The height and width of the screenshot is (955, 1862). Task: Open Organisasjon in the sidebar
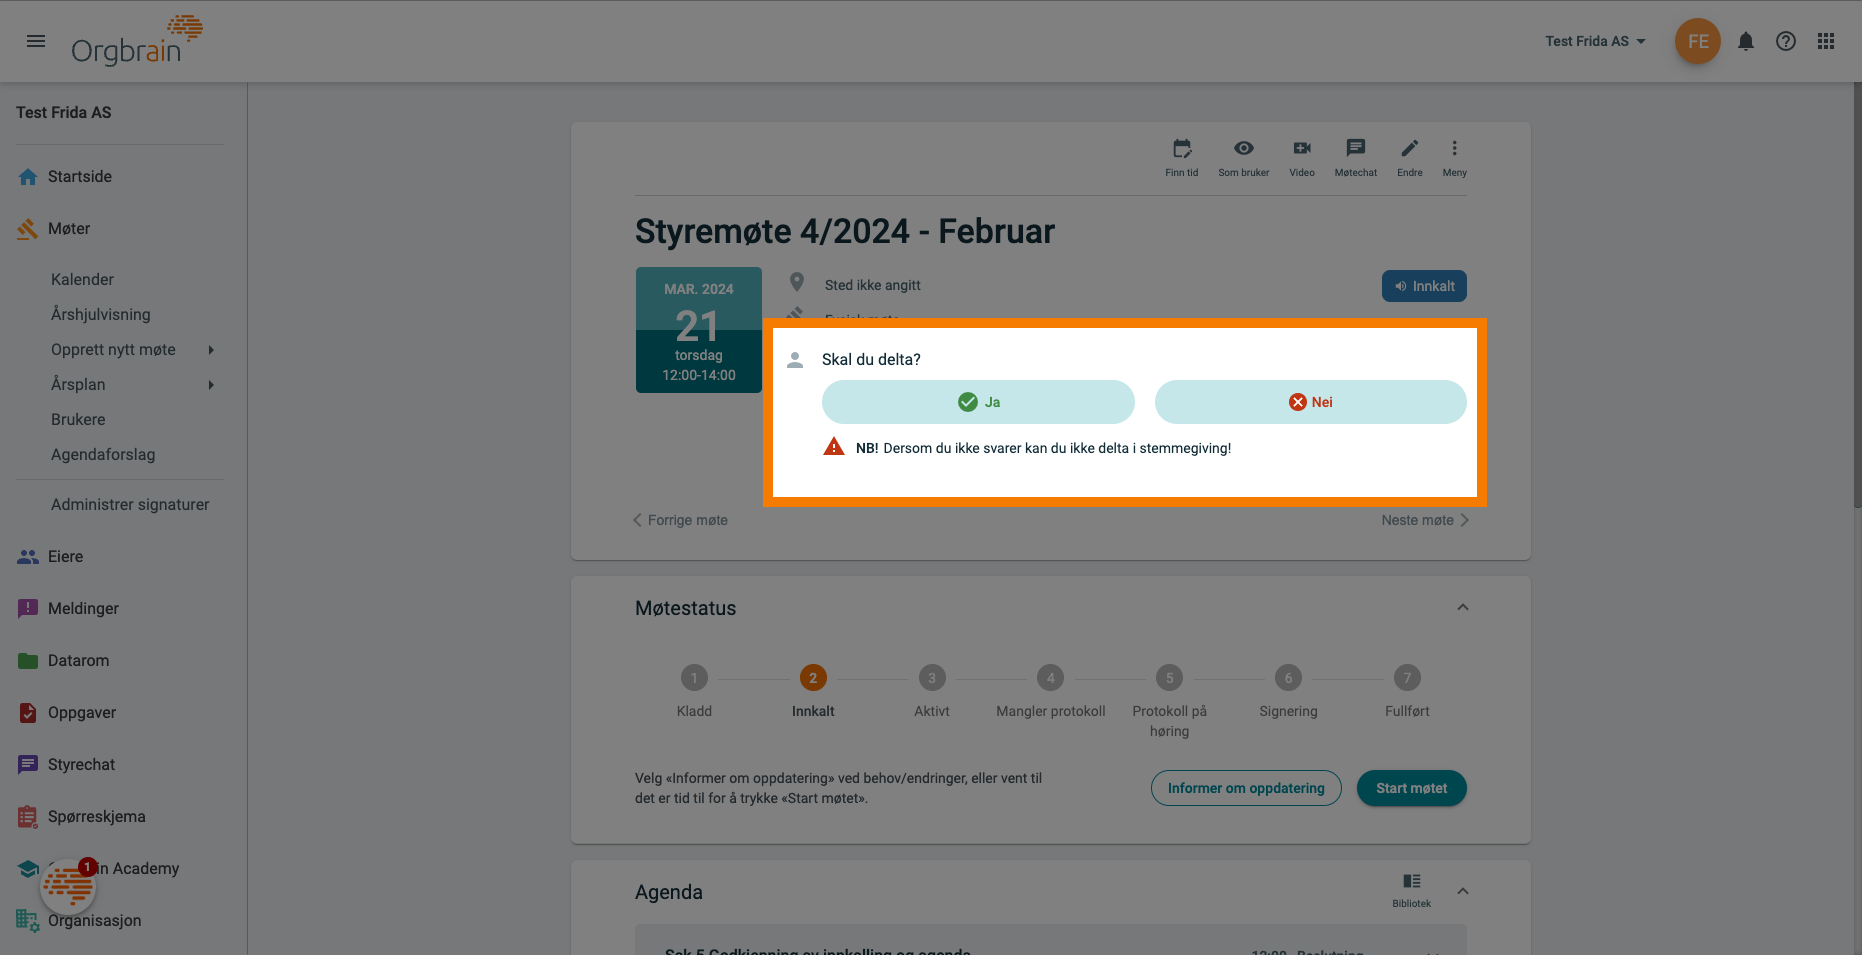[x=94, y=920]
